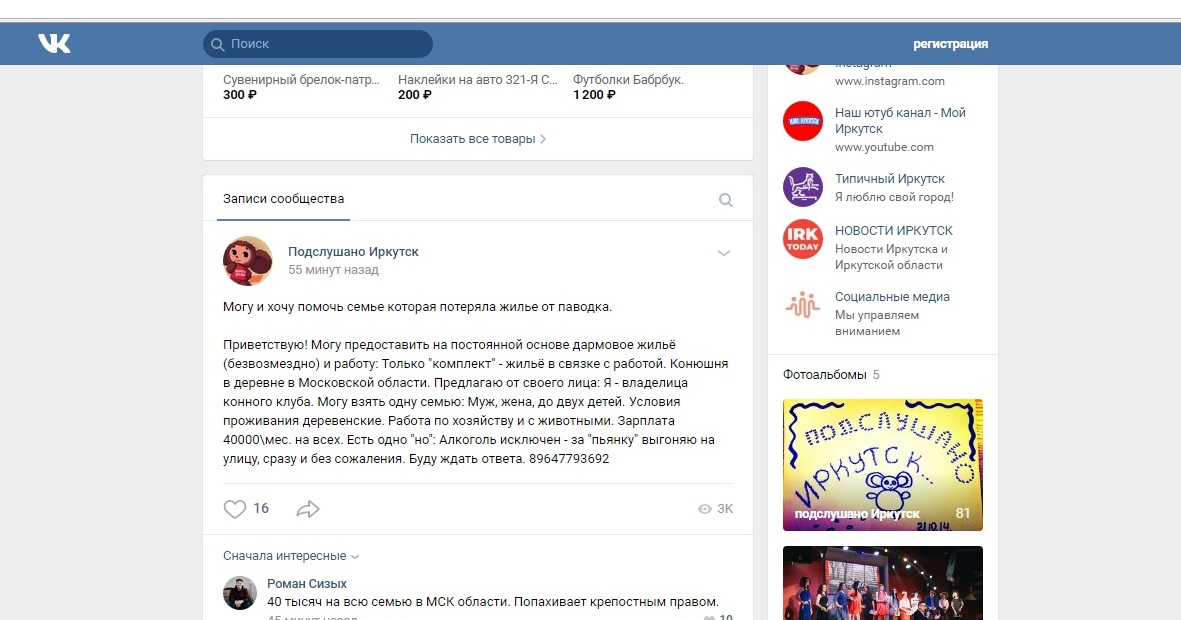Click the IRK TODAY news icon

point(803,239)
